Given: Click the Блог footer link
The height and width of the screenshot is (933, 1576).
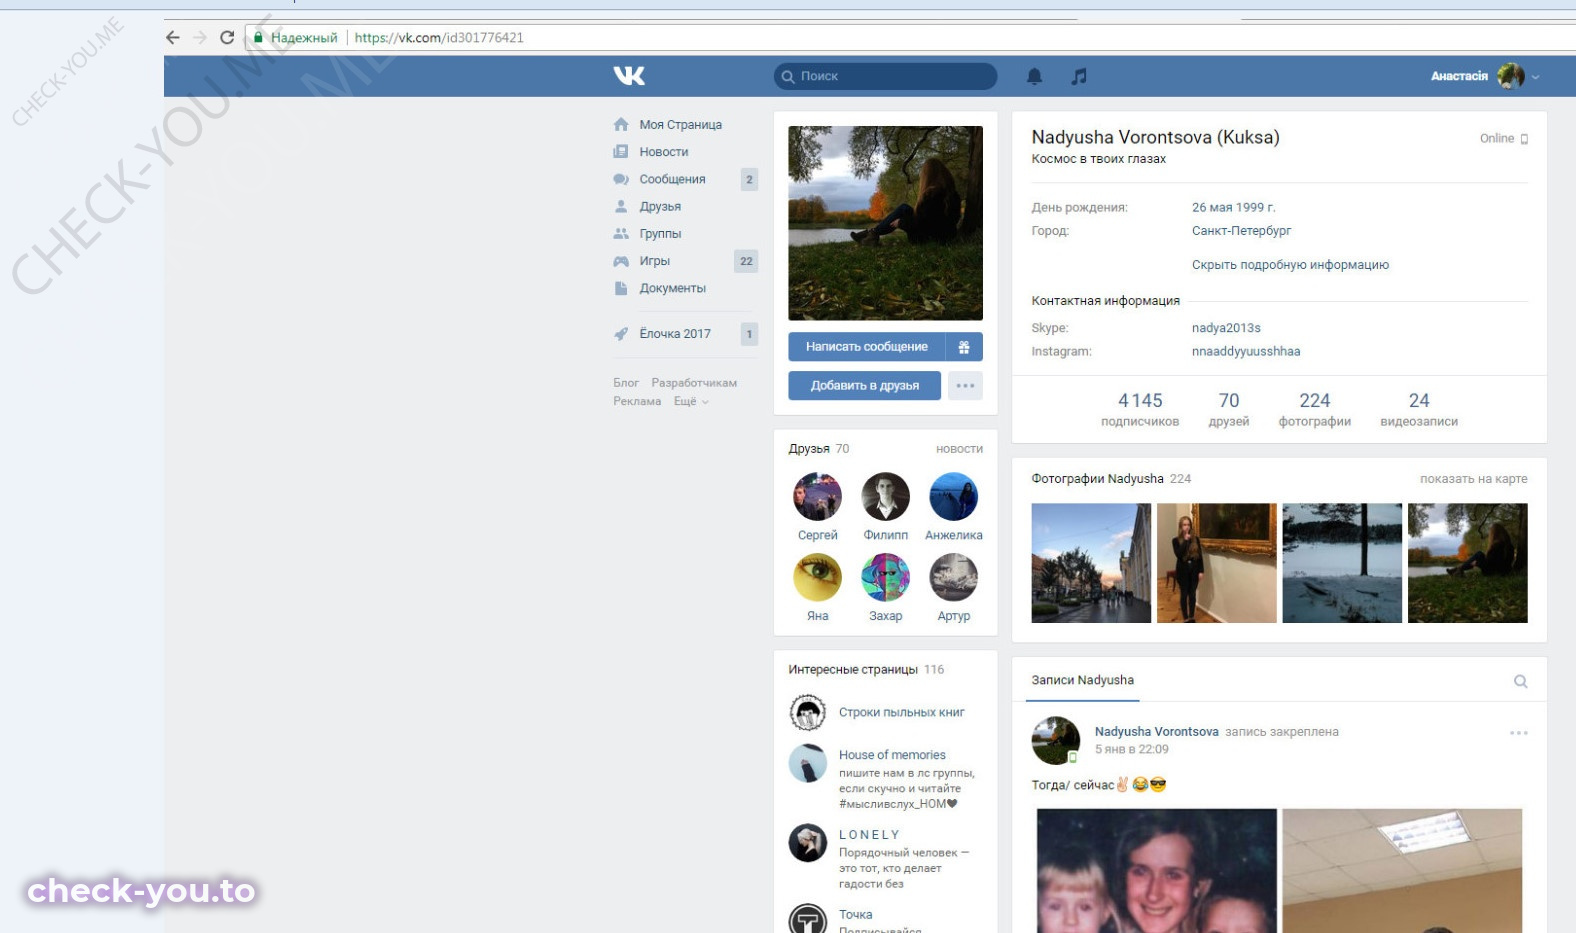Looking at the screenshot, I should click(626, 383).
